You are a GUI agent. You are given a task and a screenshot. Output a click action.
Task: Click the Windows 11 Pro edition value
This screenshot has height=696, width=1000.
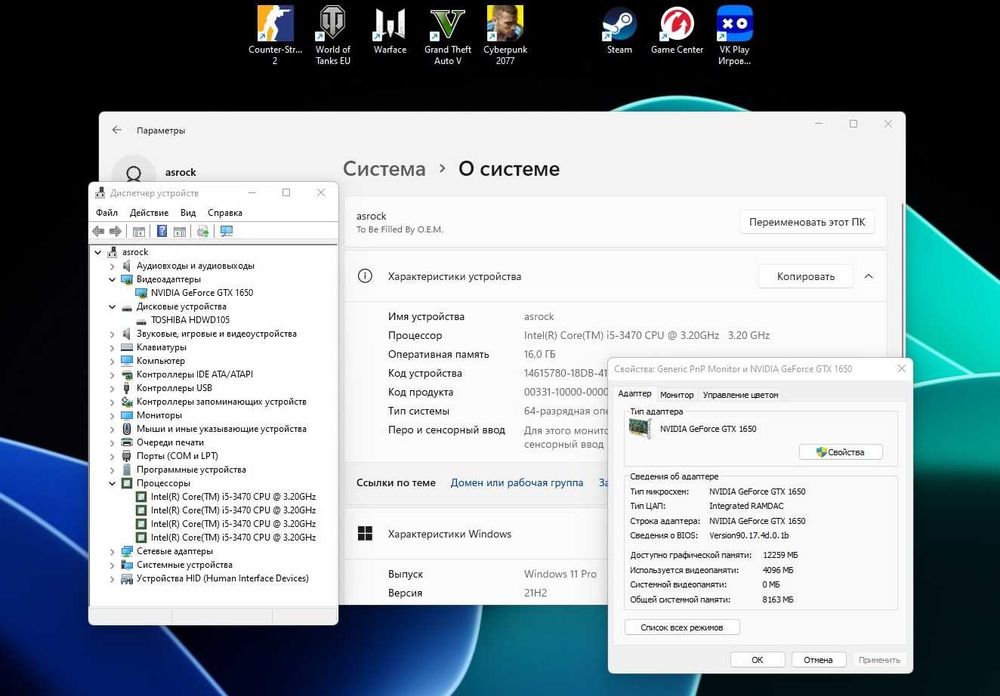[x=560, y=574]
